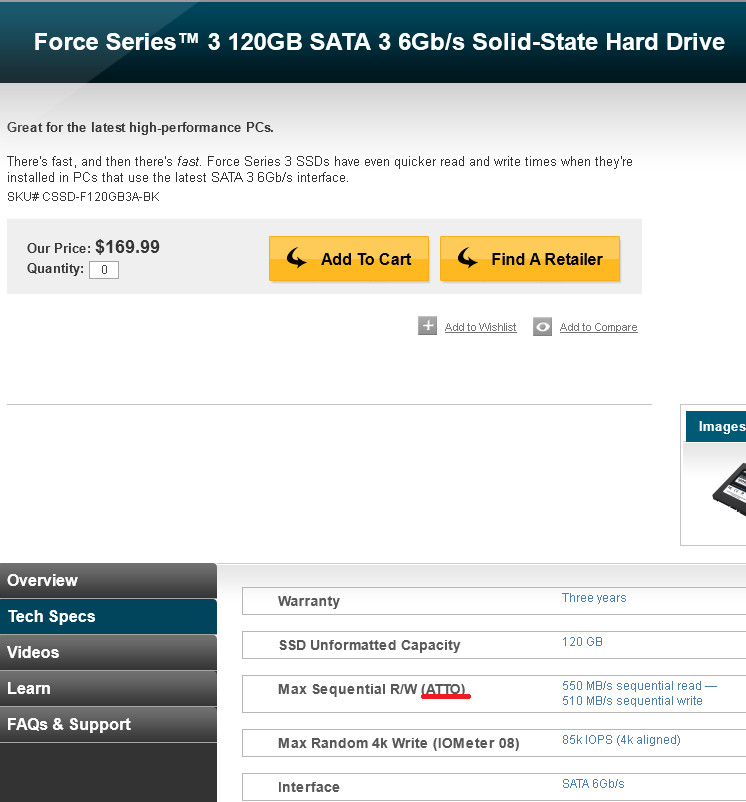Focus the Quantity input field

tap(104, 270)
